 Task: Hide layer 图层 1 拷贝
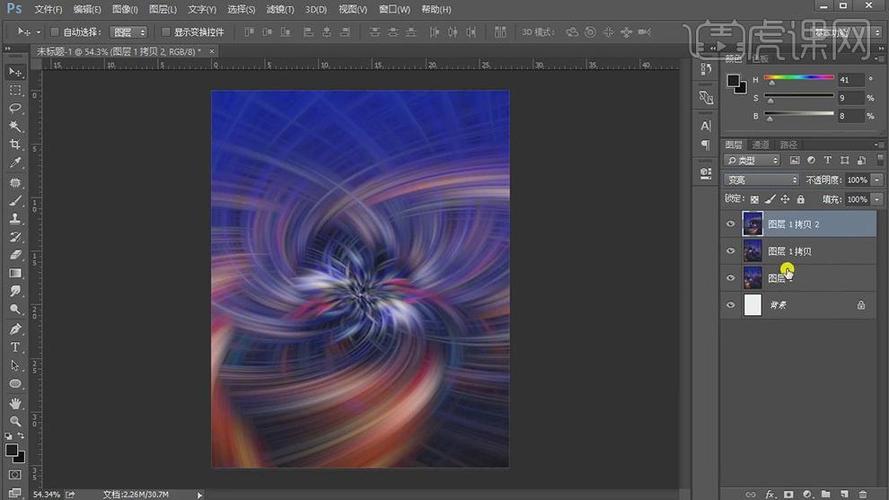click(731, 251)
